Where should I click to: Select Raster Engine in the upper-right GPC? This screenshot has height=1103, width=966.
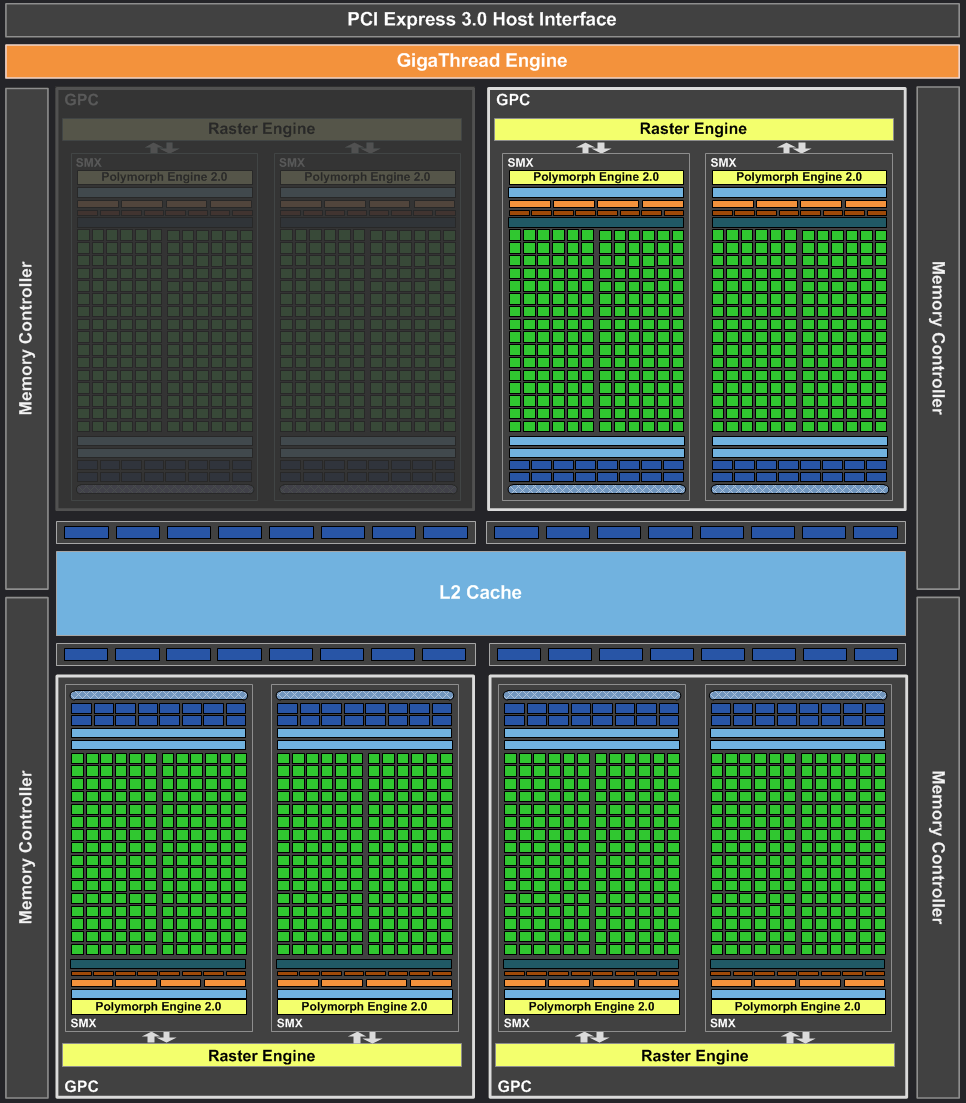pyautogui.click(x=693, y=129)
